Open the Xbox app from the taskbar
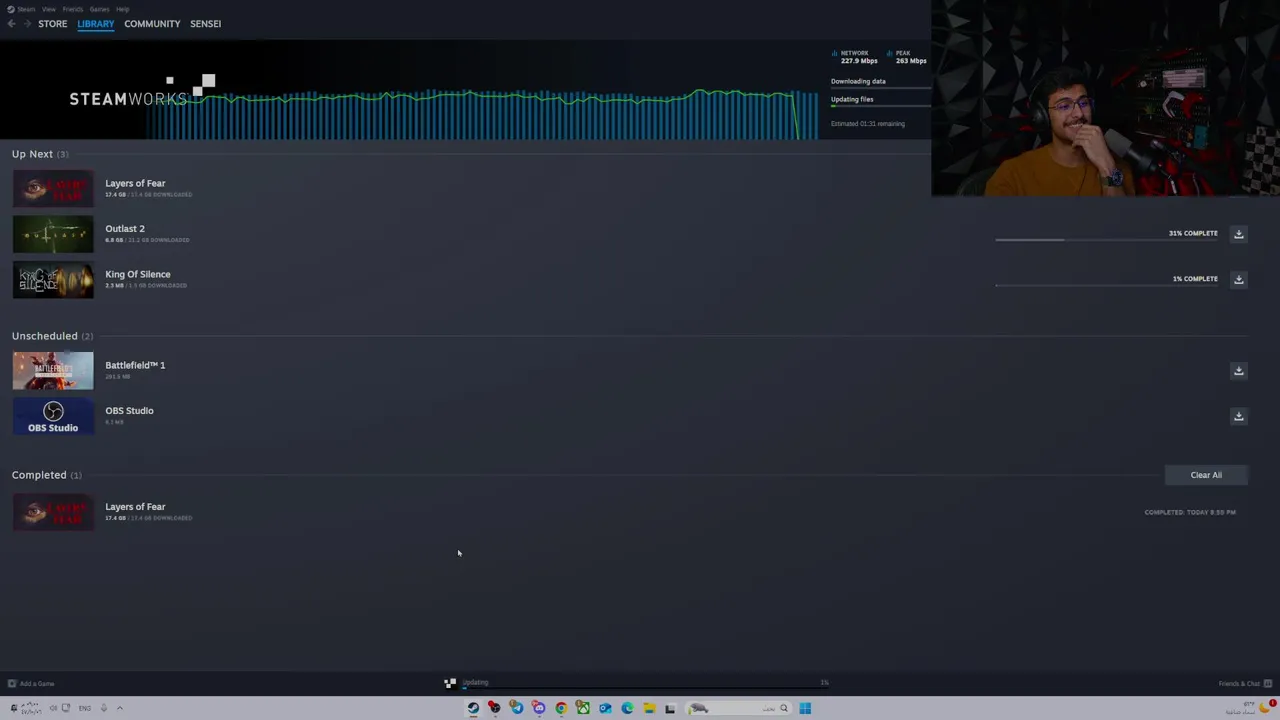Image resolution: width=1280 pixels, height=720 pixels. [583, 708]
